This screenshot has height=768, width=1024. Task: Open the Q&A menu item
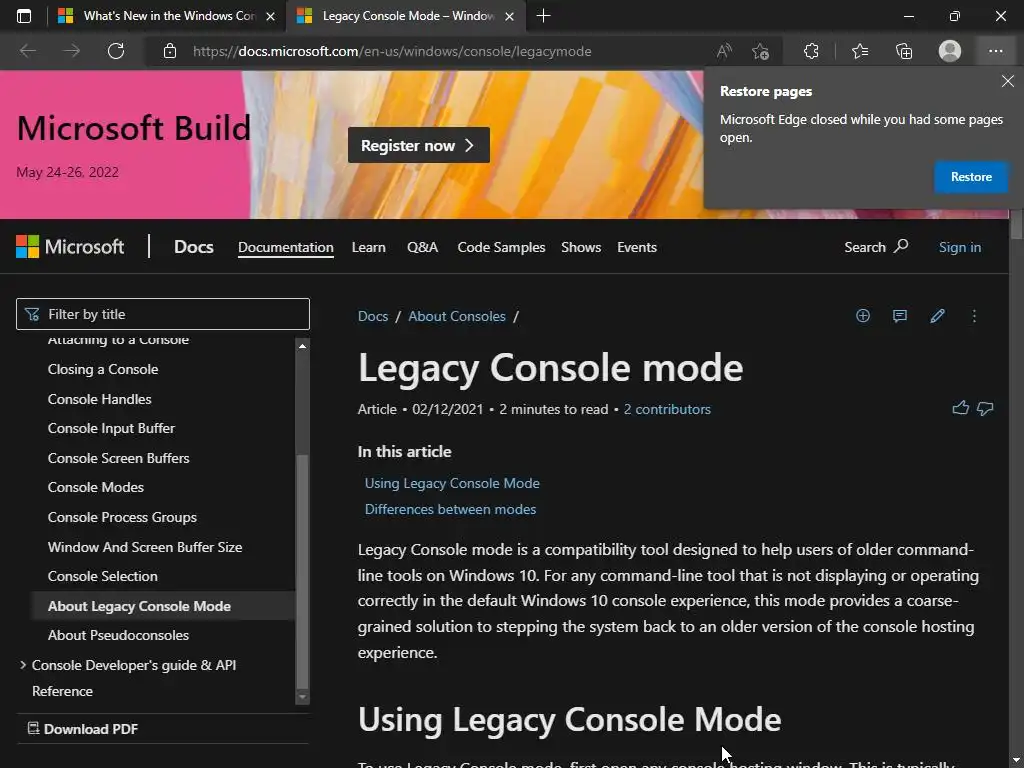click(423, 248)
